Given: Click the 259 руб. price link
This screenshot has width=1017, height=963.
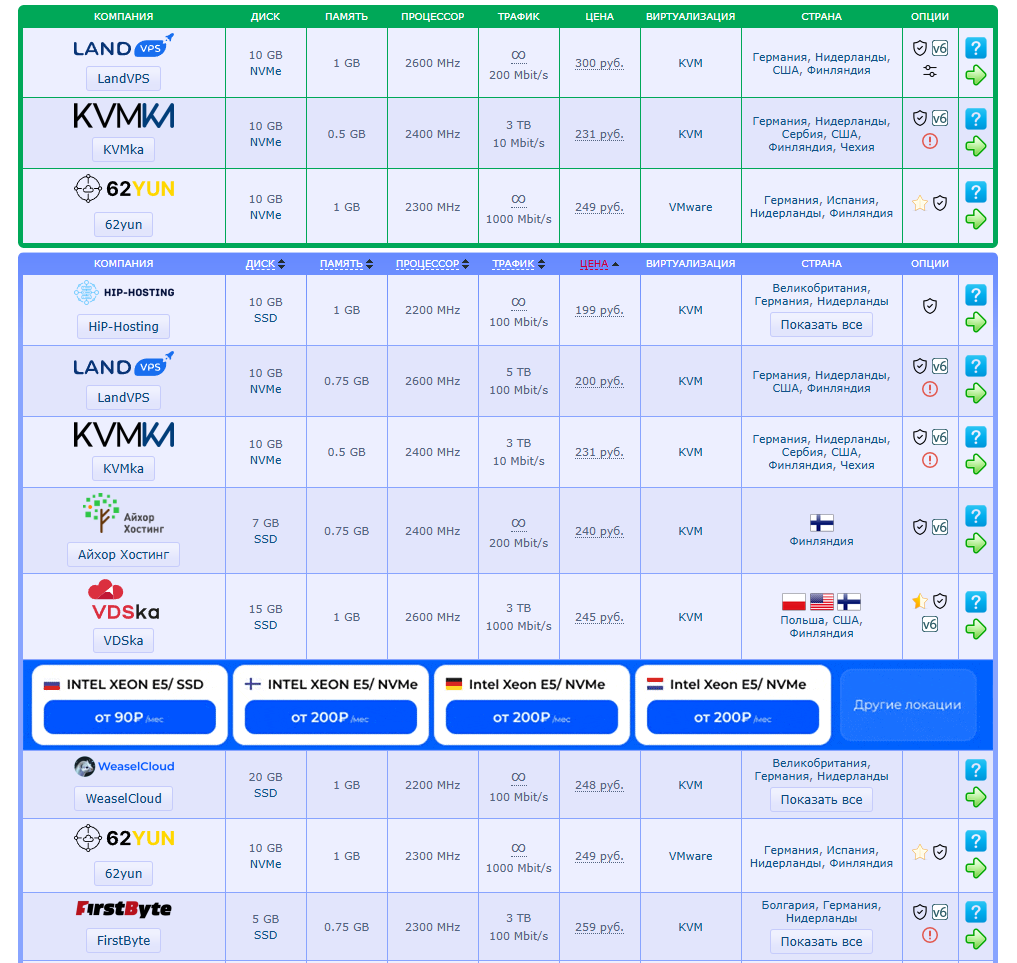Looking at the screenshot, I should pyautogui.click(x=599, y=927).
